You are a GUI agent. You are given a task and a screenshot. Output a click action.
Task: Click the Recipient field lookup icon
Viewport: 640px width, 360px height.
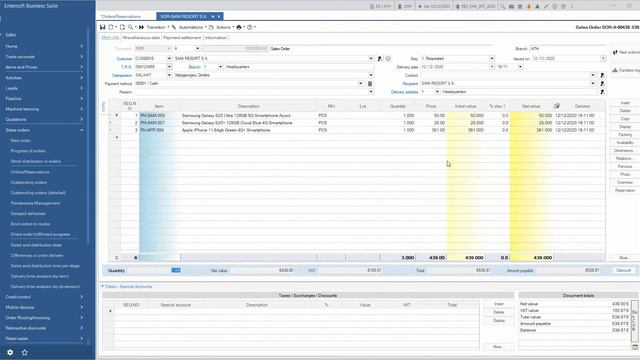[x=602, y=84]
